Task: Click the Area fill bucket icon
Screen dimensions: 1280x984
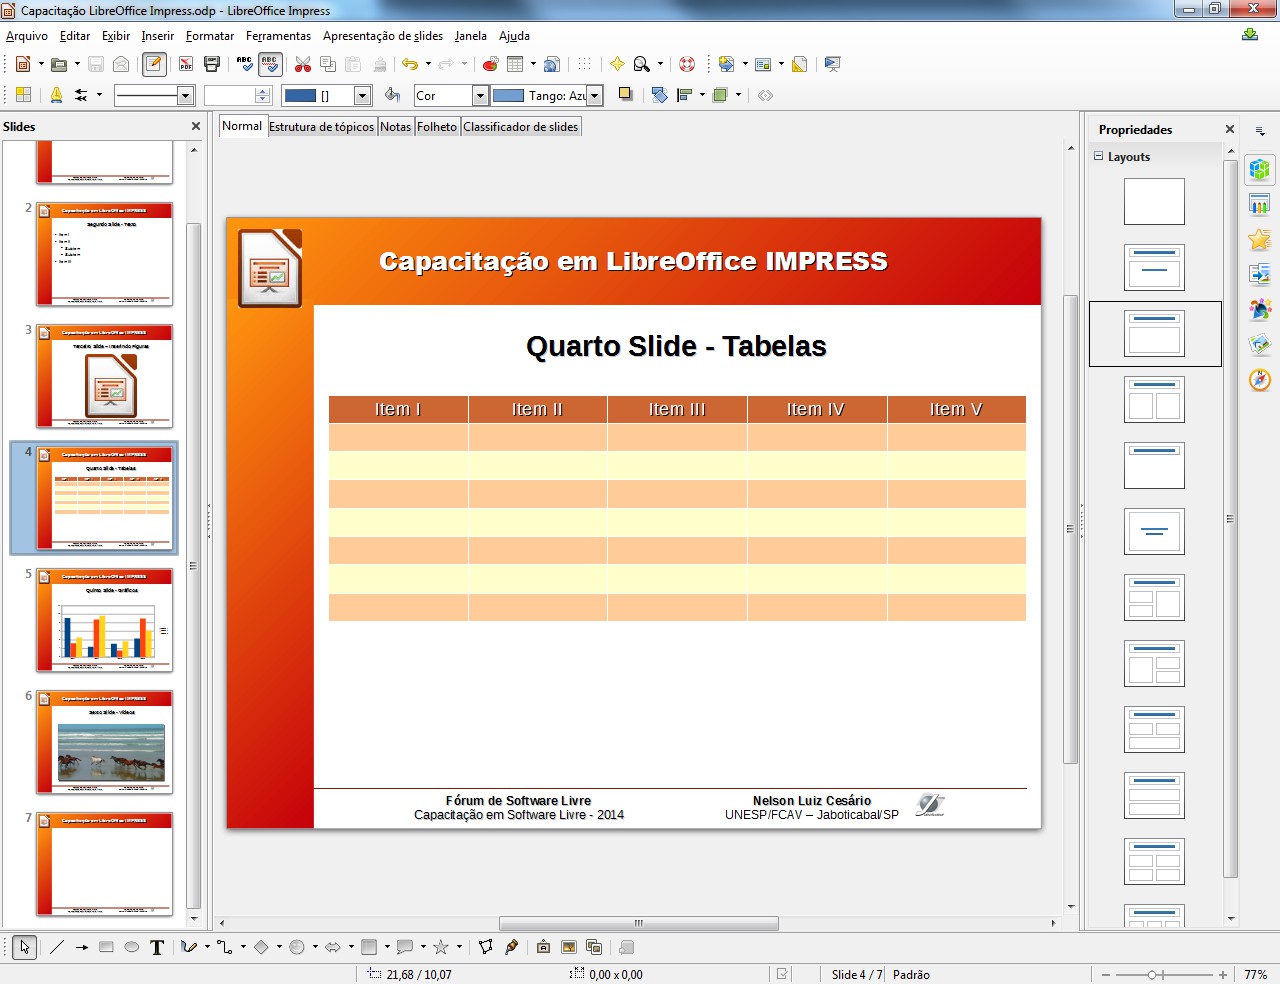Action: tap(392, 95)
